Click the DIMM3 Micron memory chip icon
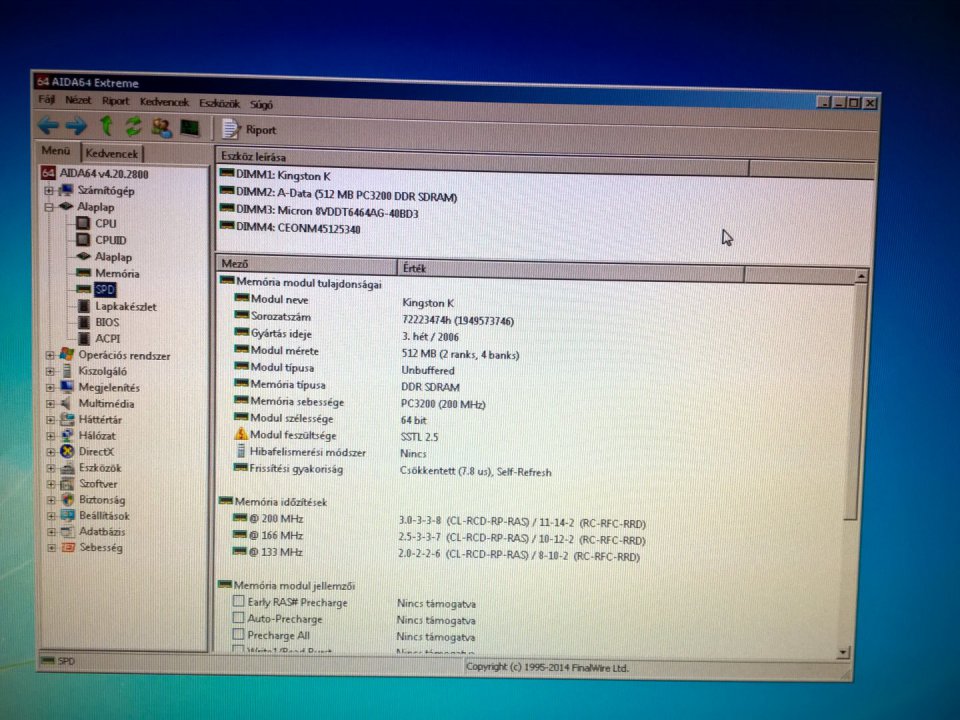This screenshot has width=960, height=720. [x=227, y=208]
